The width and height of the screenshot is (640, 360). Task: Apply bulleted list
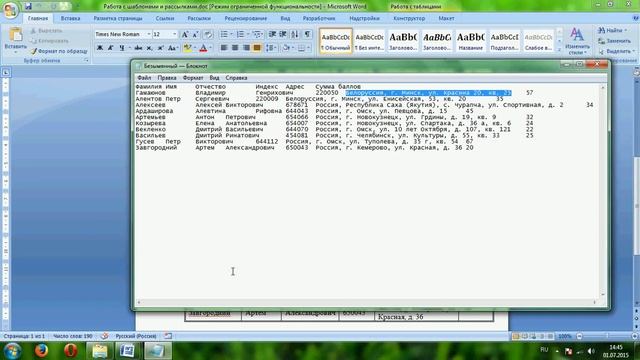point(224,34)
